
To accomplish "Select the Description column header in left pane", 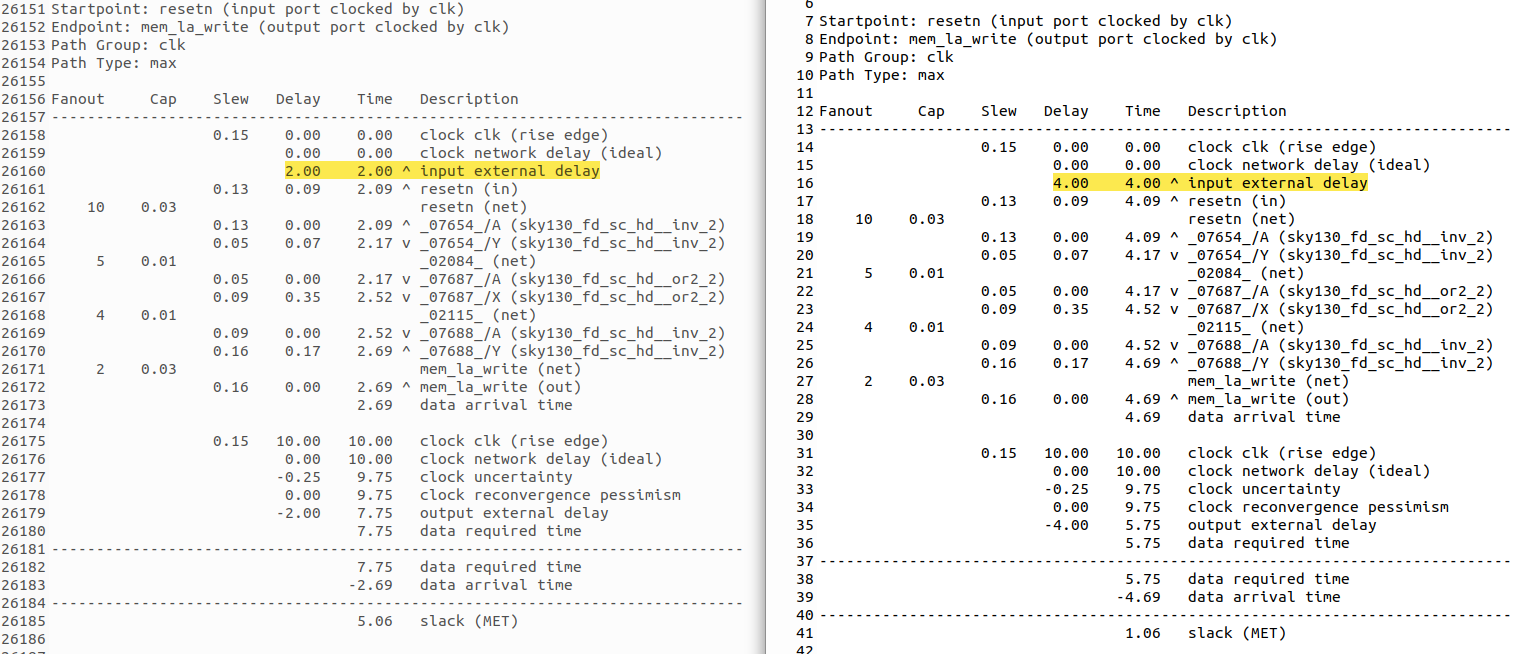I will (469, 99).
